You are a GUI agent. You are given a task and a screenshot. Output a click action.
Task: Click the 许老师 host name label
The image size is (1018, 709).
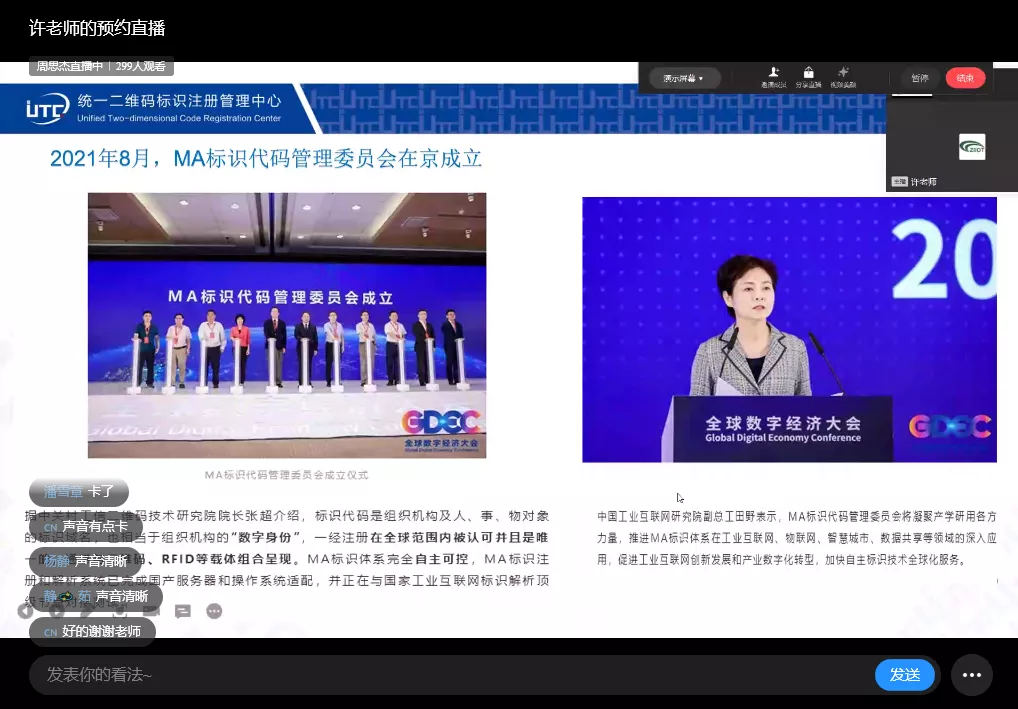click(923, 182)
